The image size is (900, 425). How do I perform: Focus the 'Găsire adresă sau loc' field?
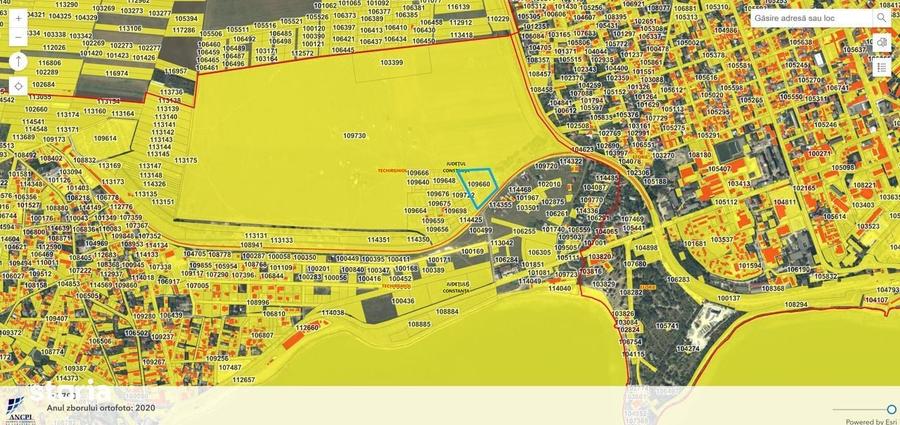coord(812,18)
